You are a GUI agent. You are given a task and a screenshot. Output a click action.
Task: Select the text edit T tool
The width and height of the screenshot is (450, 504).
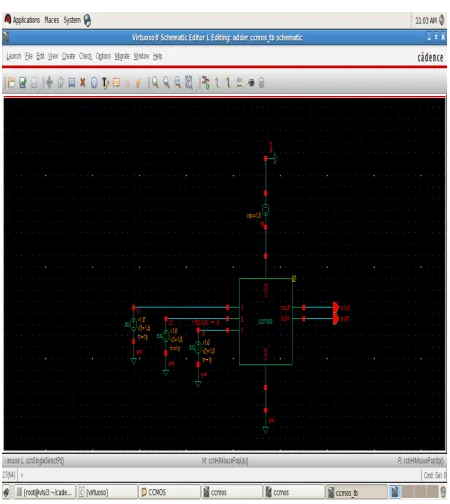click(x=105, y=82)
